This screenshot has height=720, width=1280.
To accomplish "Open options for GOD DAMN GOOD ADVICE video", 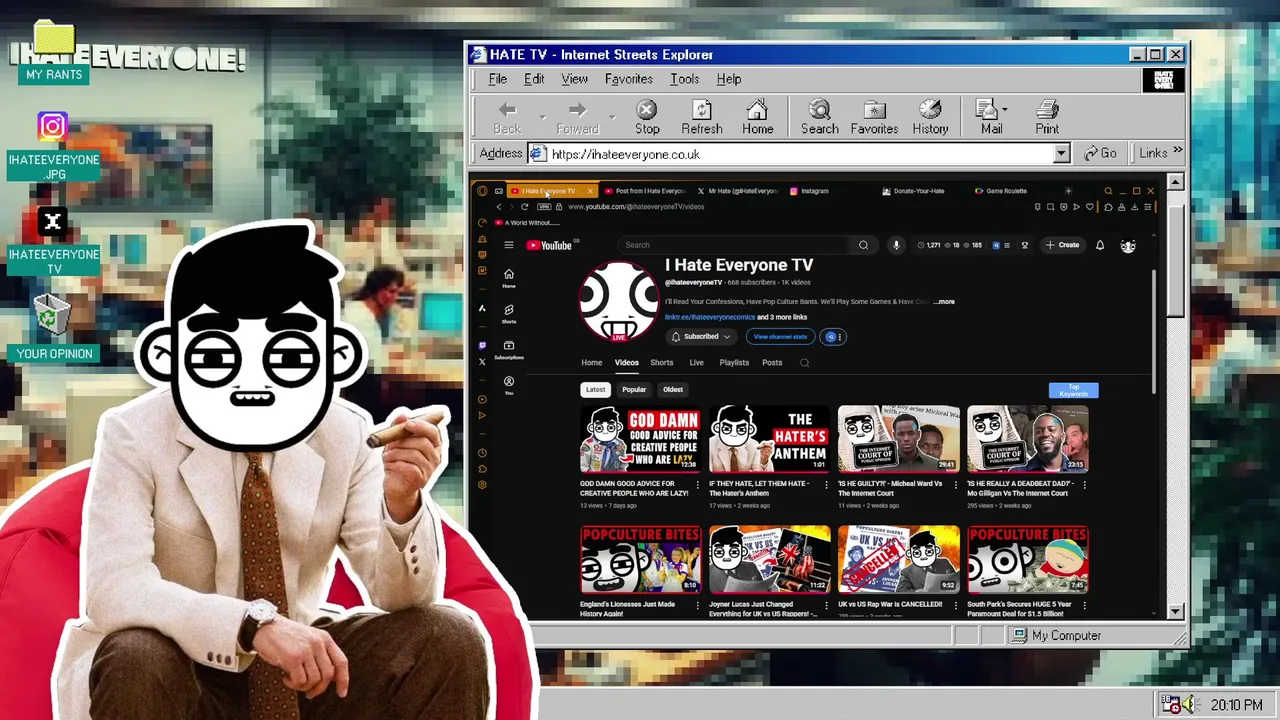I will pyautogui.click(x=696, y=485).
